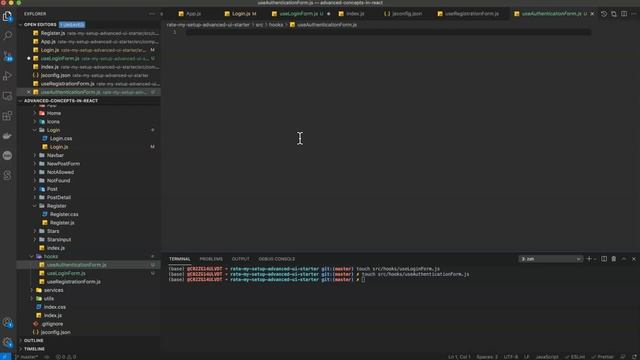Click Prettier in the status bar

[x=602, y=357]
